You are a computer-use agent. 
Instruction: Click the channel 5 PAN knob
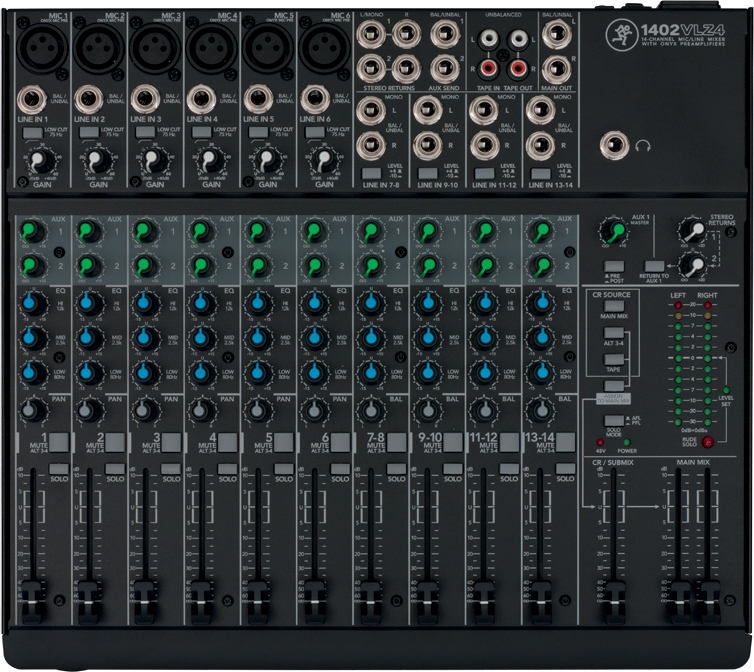(258, 409)
